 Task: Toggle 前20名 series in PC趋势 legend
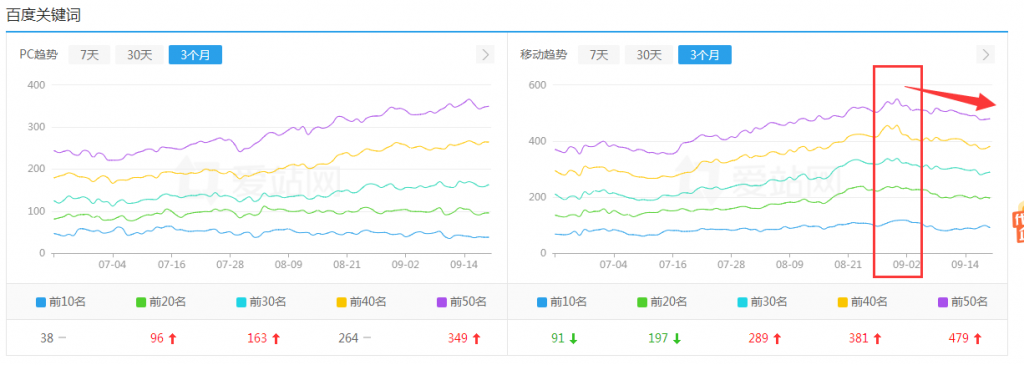coord(161,302)
